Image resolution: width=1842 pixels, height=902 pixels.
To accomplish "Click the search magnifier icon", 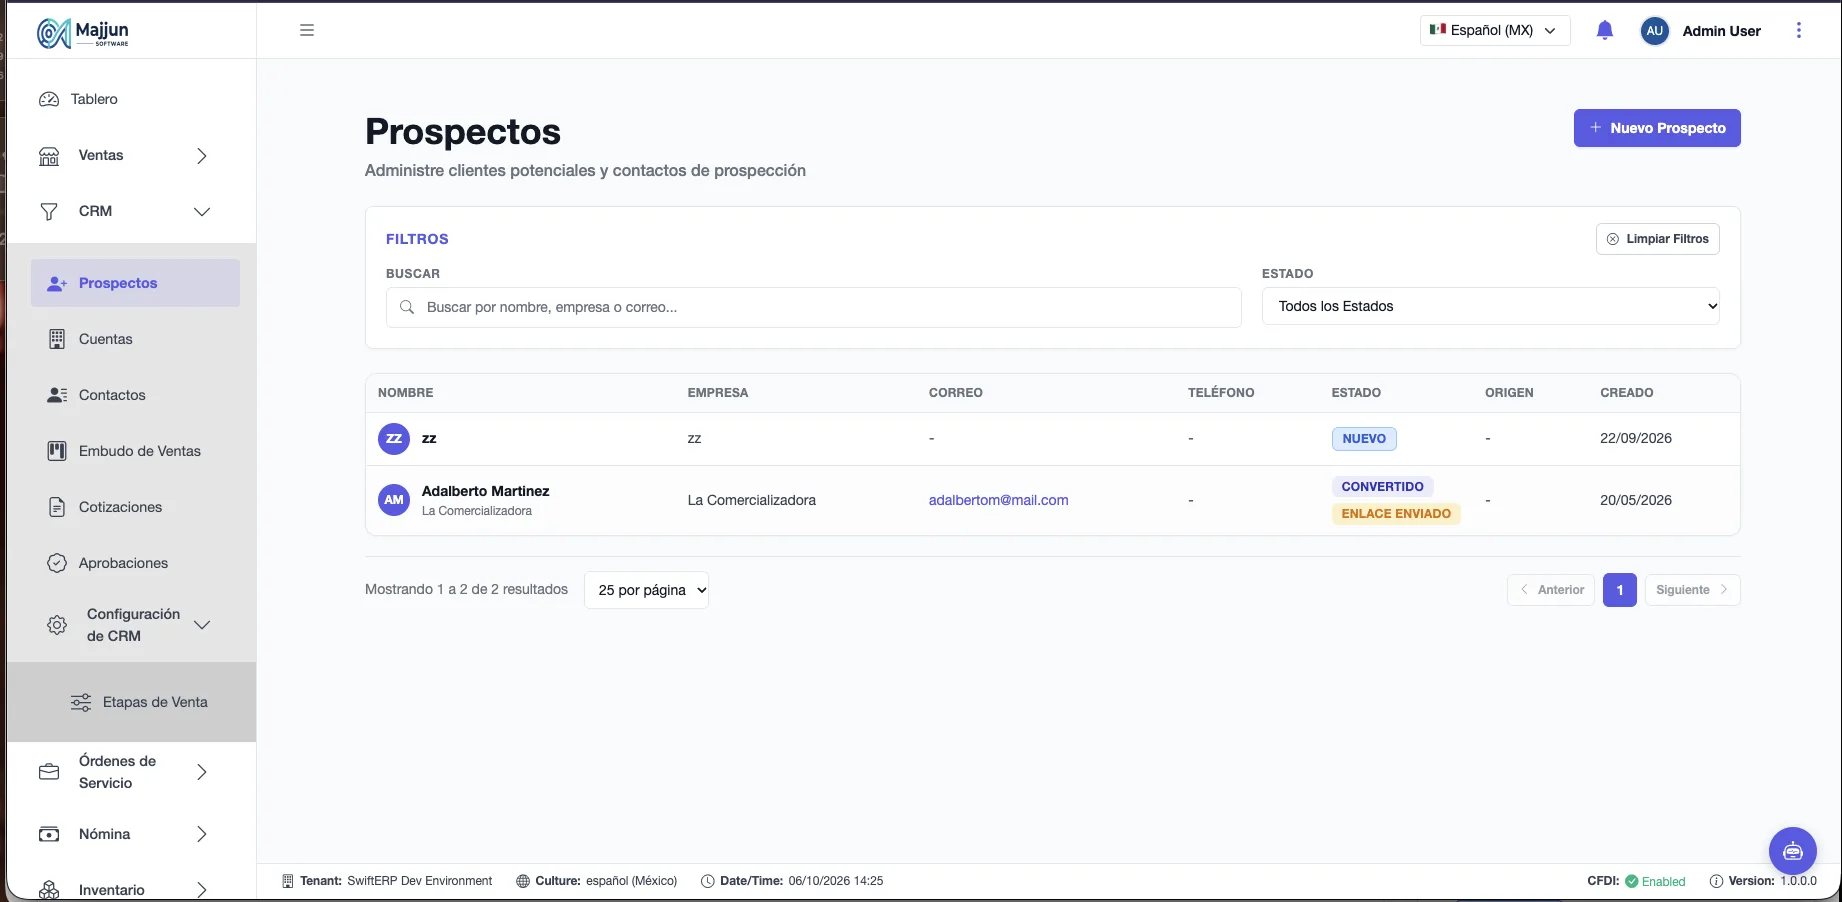I will (x=407, y=307).
